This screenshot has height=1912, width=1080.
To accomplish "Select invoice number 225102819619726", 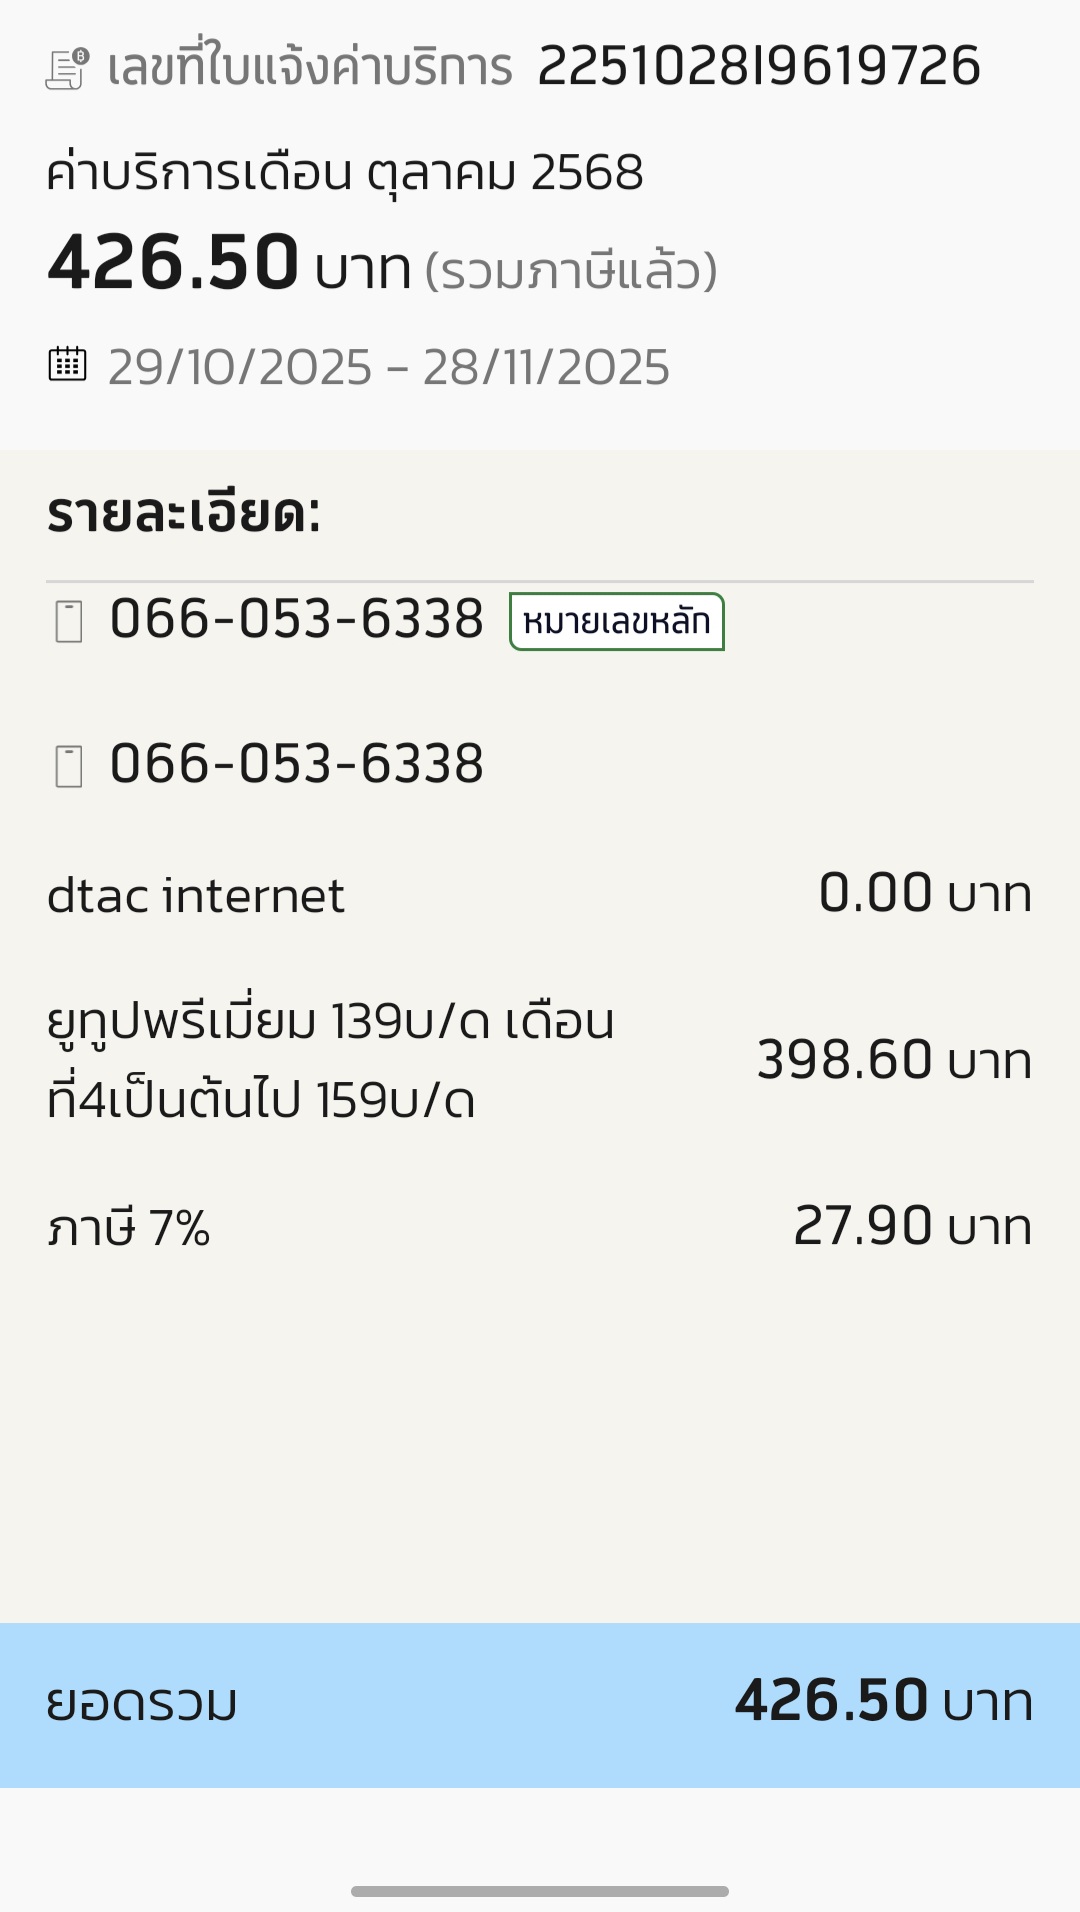I will pos(758,67).
